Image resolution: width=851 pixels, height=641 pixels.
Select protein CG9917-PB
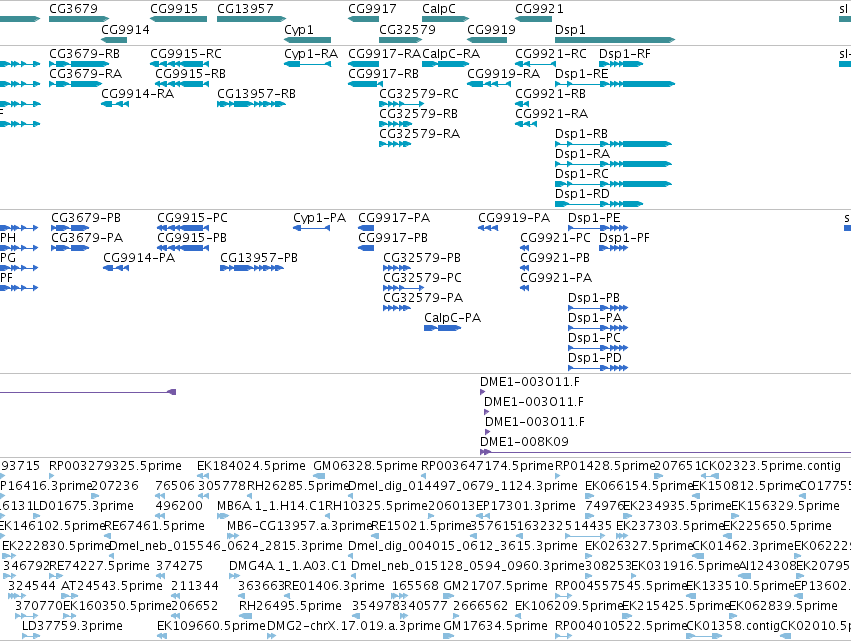[x=392, y=238]
